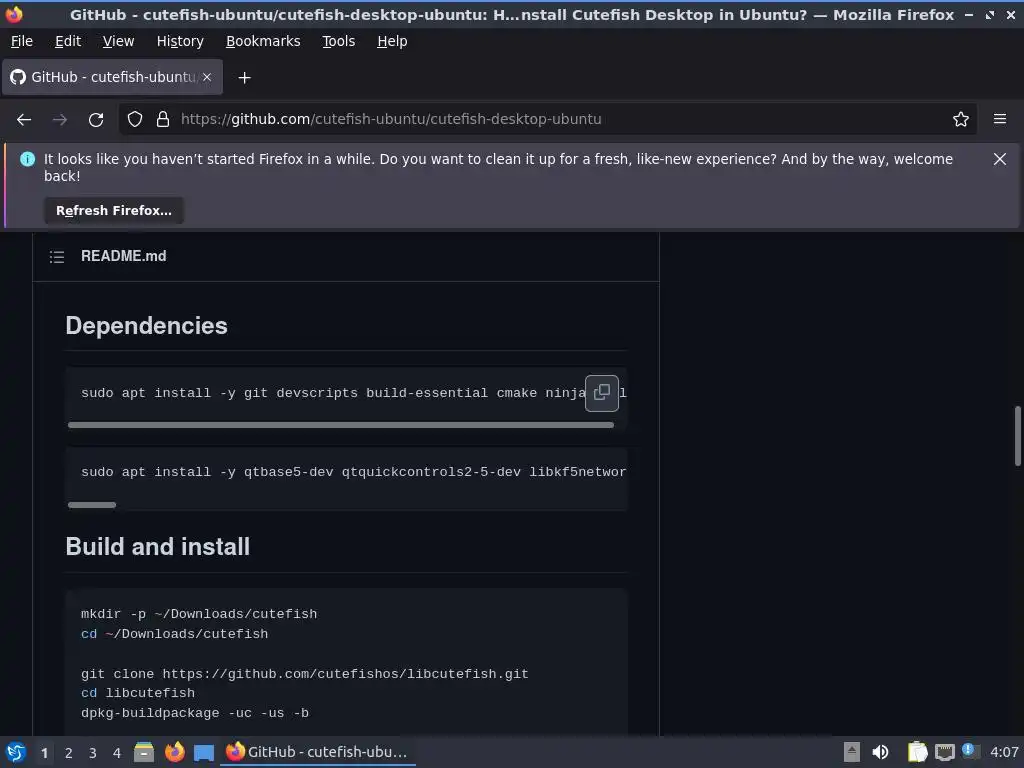1024x768 pixels.
Task: Click the clock showing 4:07
Action: [1004, 752]
